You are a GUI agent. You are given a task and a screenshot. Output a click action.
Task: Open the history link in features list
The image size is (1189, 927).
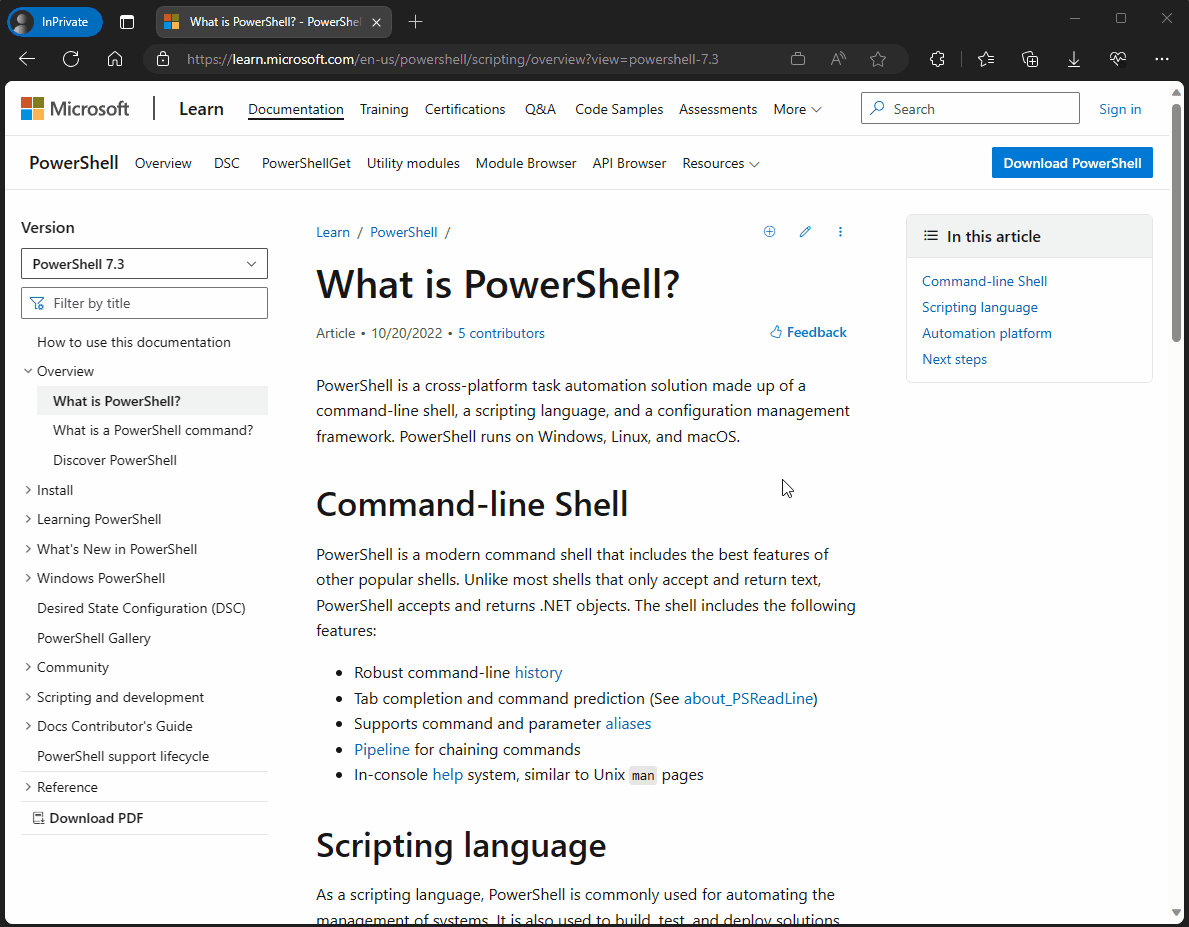point(538,673)
